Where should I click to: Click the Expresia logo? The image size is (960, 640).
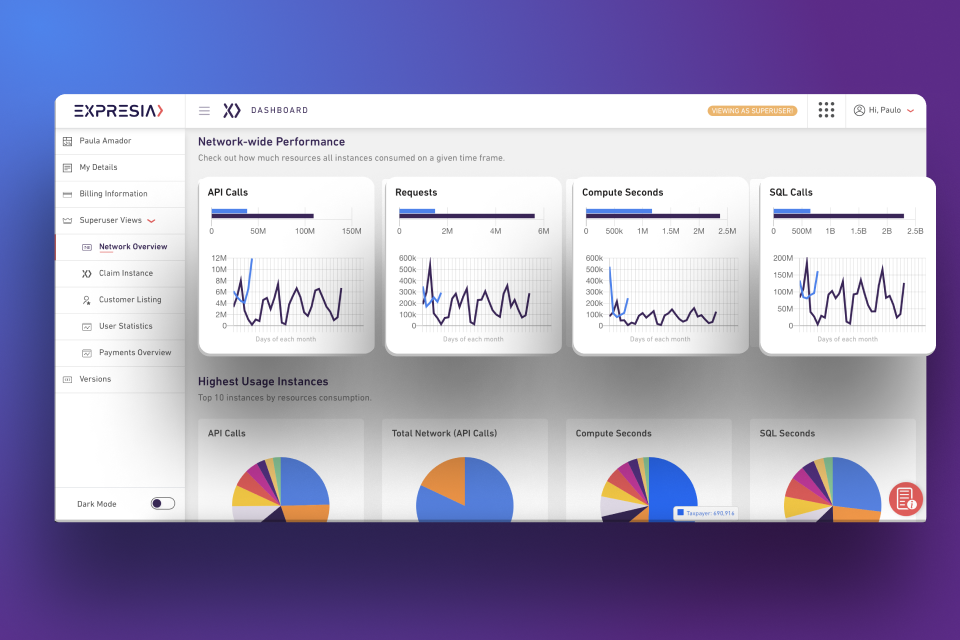pyautogui.click(x=119, y=111)
